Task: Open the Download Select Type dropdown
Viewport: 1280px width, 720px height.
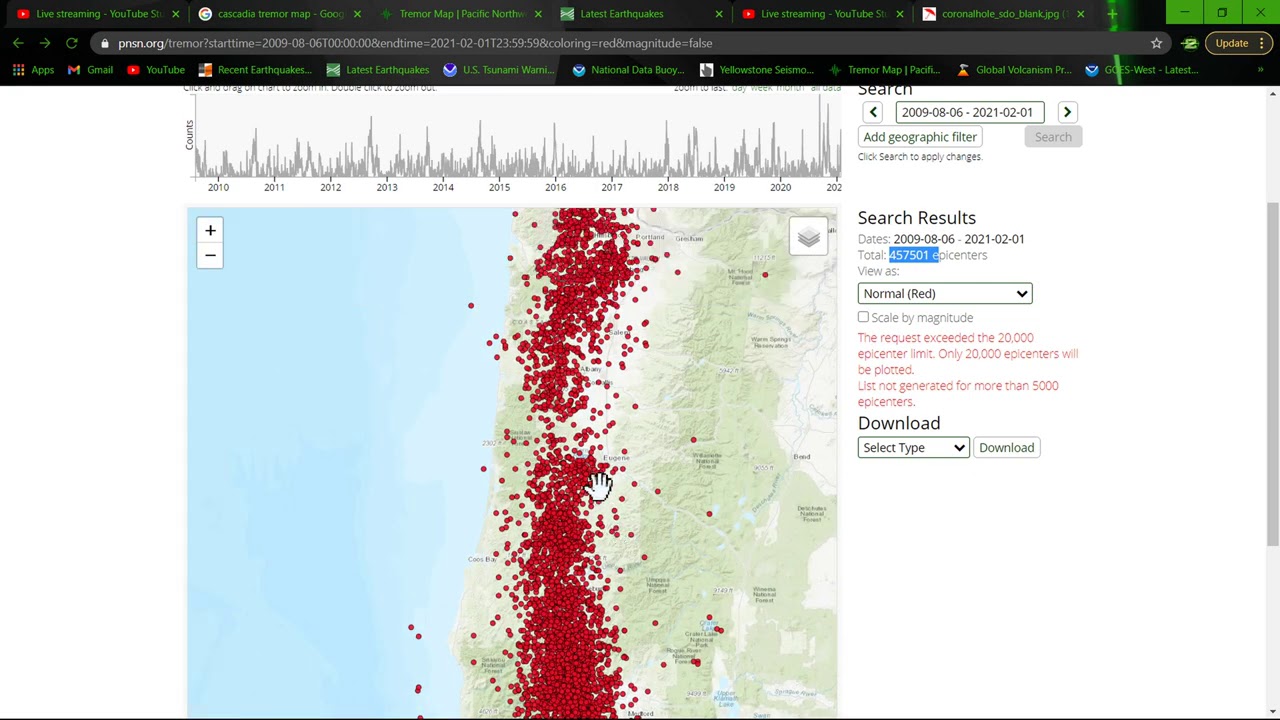Action: [913, 447]
